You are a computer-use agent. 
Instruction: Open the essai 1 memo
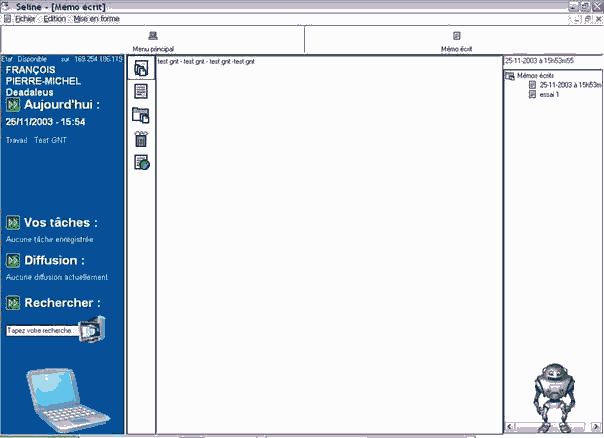(549, 94)
